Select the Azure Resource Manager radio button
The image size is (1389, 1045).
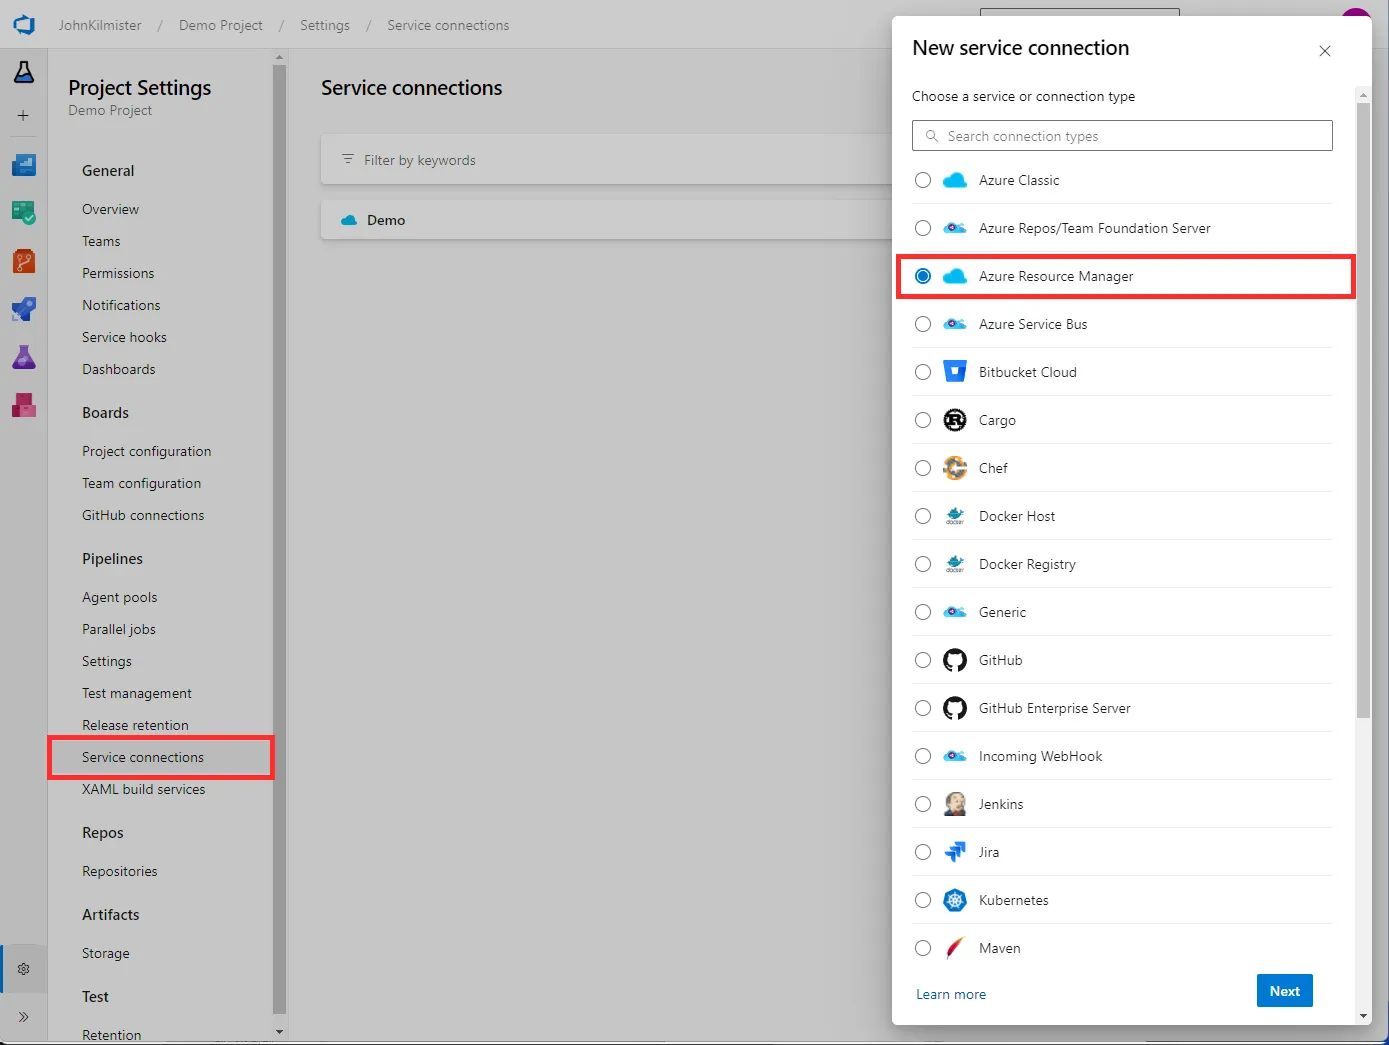pos(923,276)
